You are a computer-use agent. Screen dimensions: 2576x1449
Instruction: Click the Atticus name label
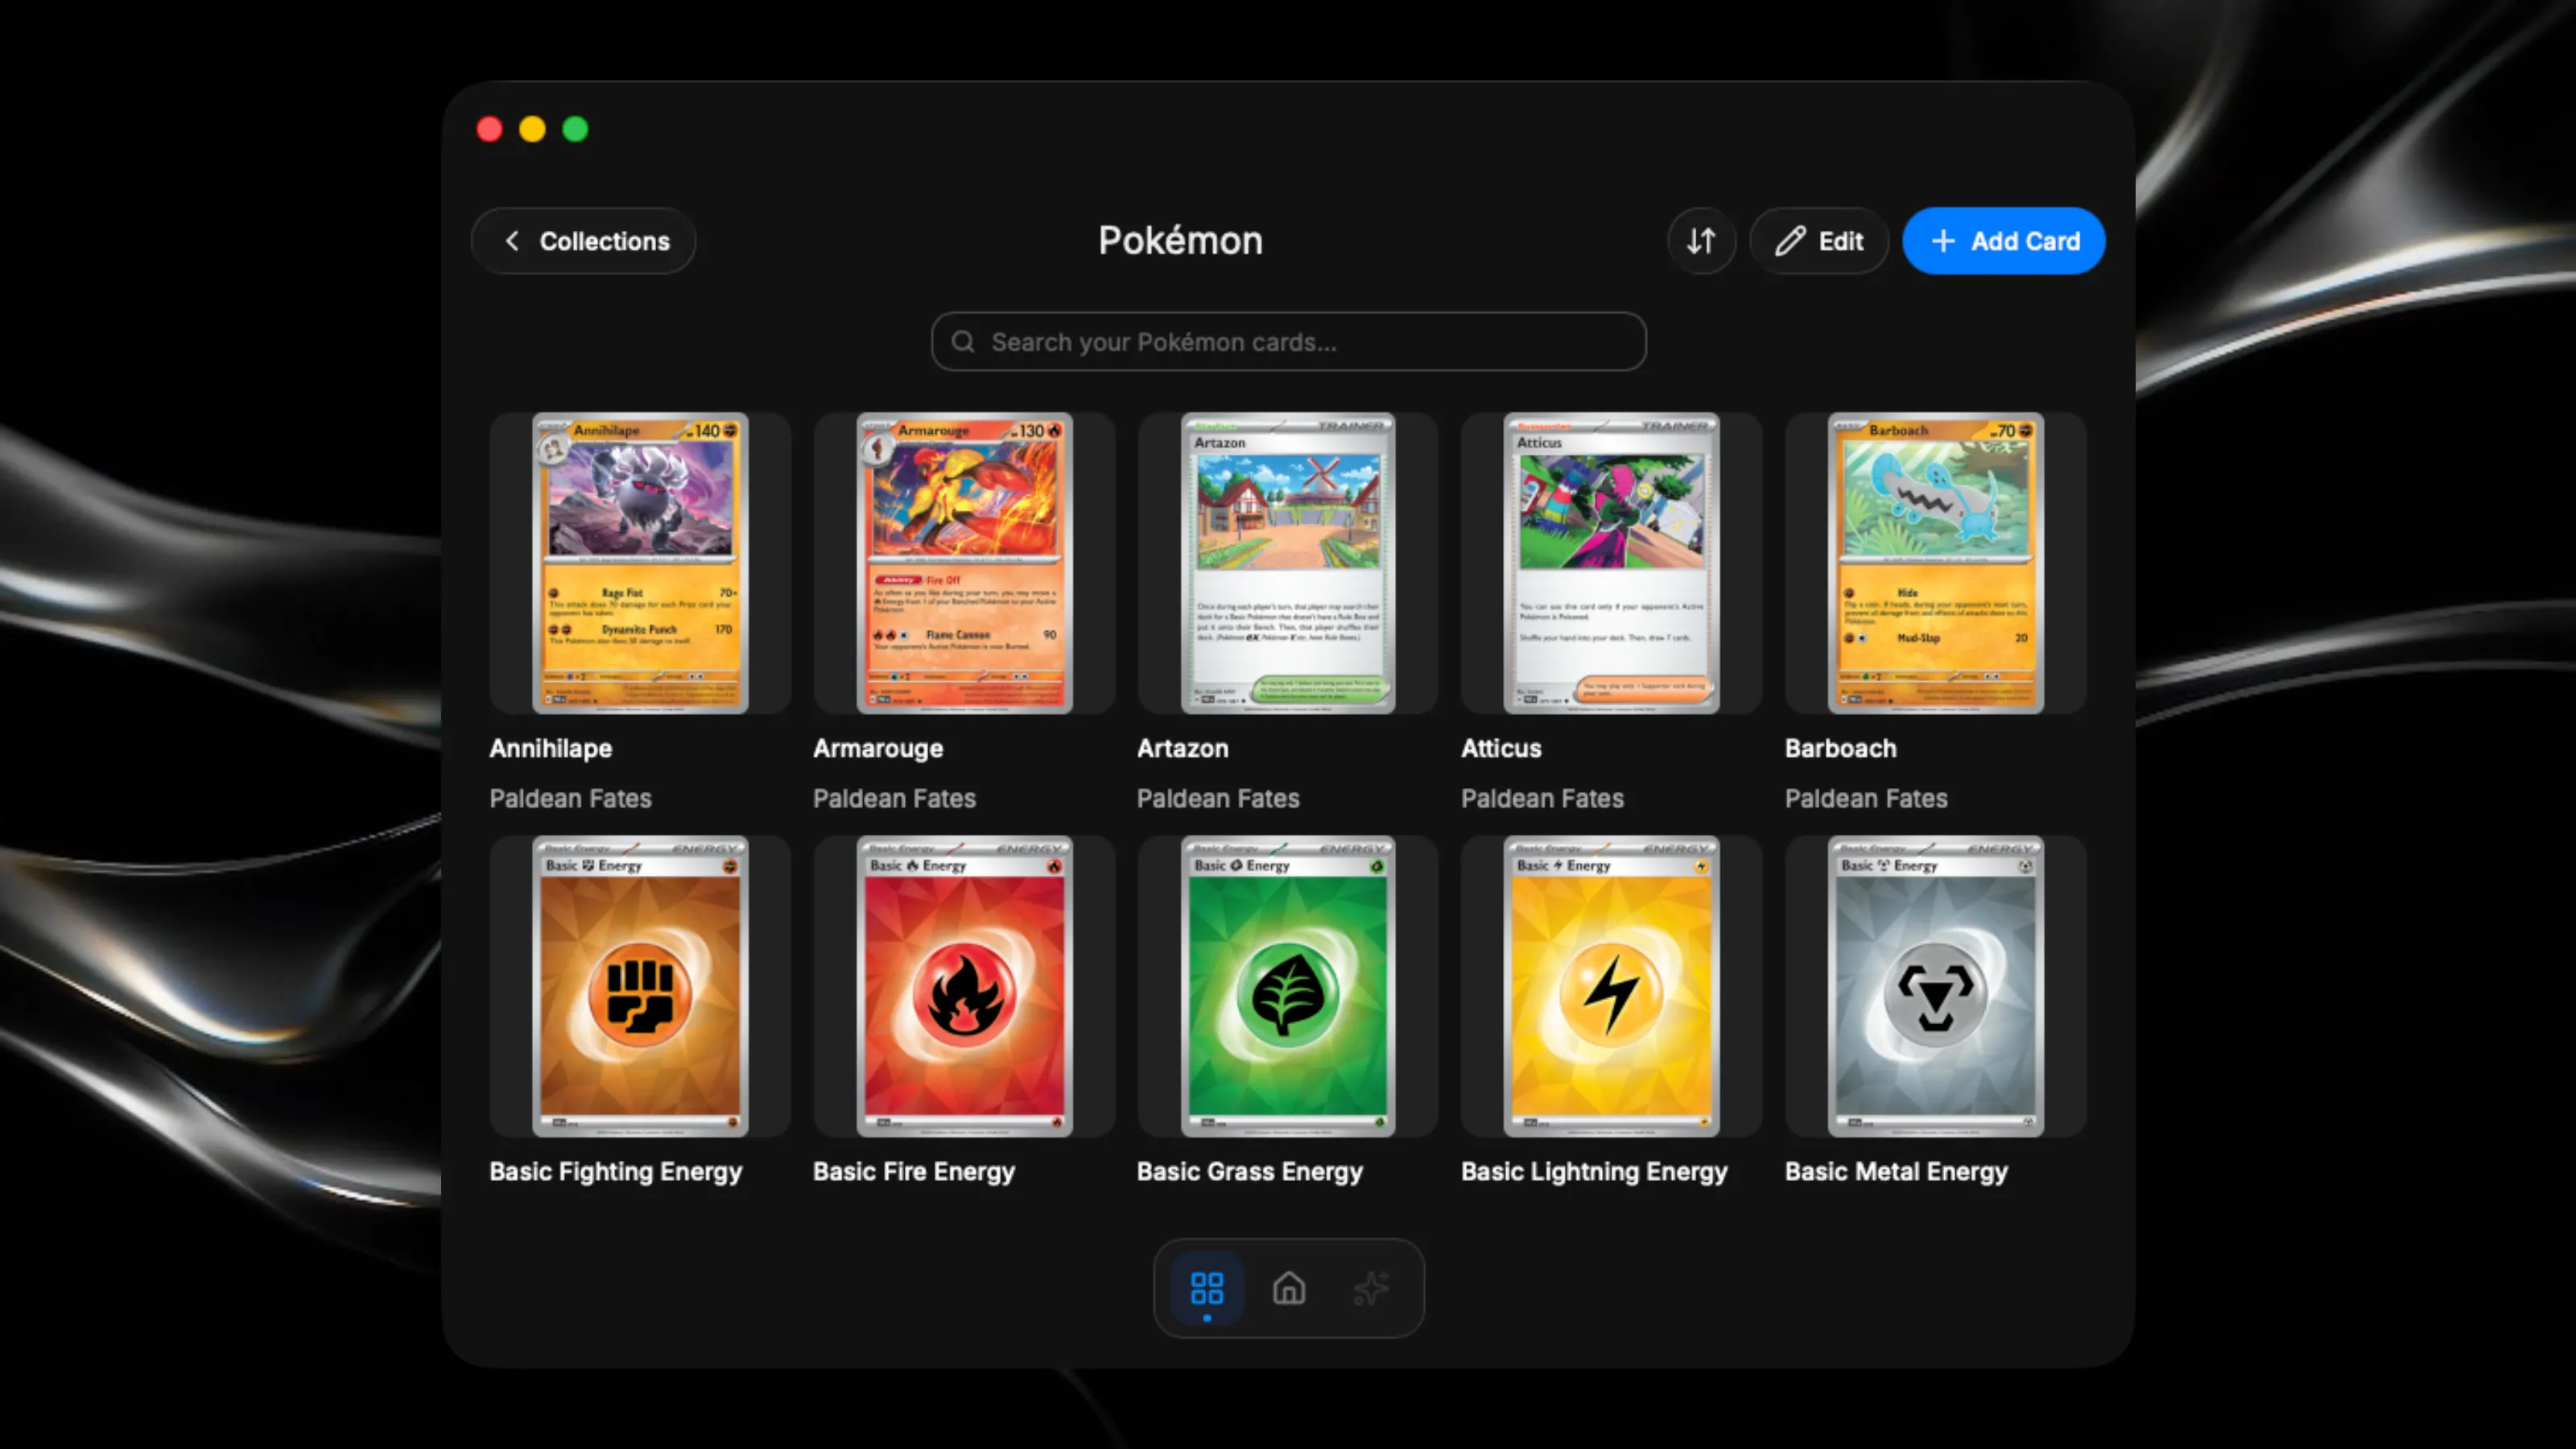pyautogui.click(x=1501, y=748)
